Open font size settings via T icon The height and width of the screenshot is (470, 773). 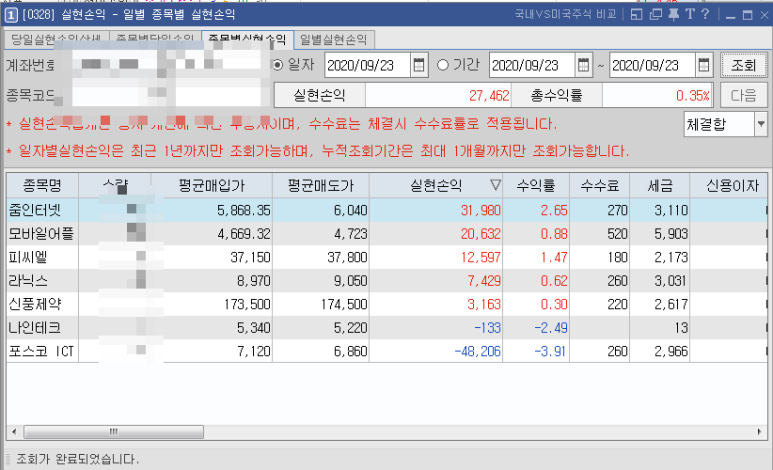pyautogui.click(x=690, y=14)
